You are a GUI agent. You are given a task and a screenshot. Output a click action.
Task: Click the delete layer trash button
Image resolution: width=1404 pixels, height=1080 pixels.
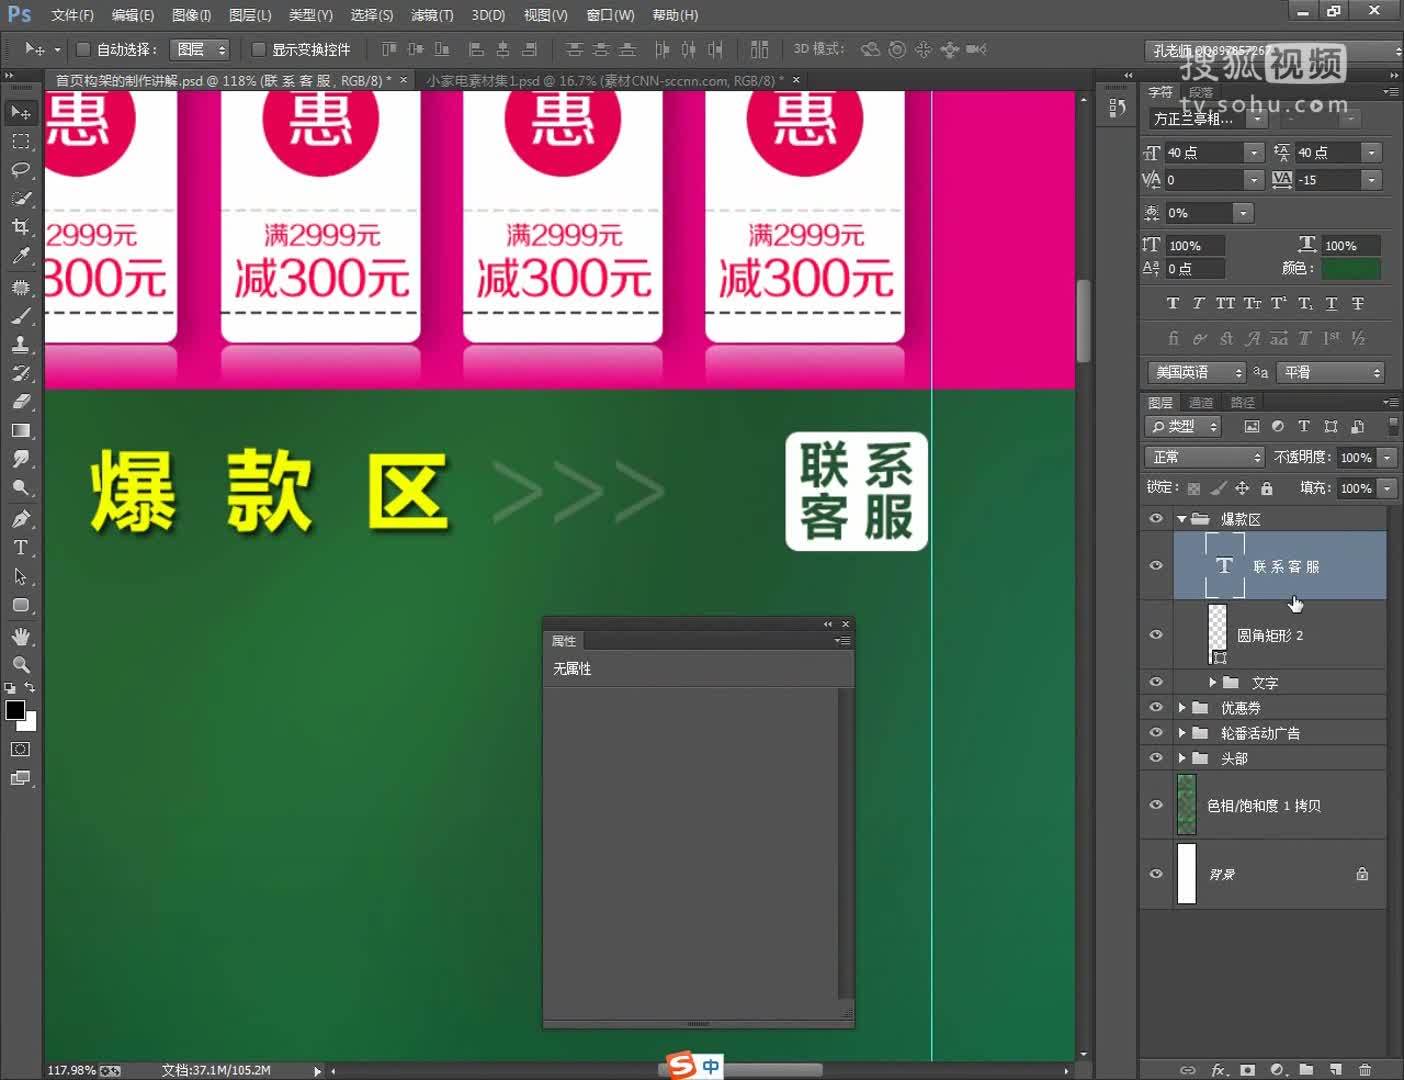[x=1366, y=1070]
